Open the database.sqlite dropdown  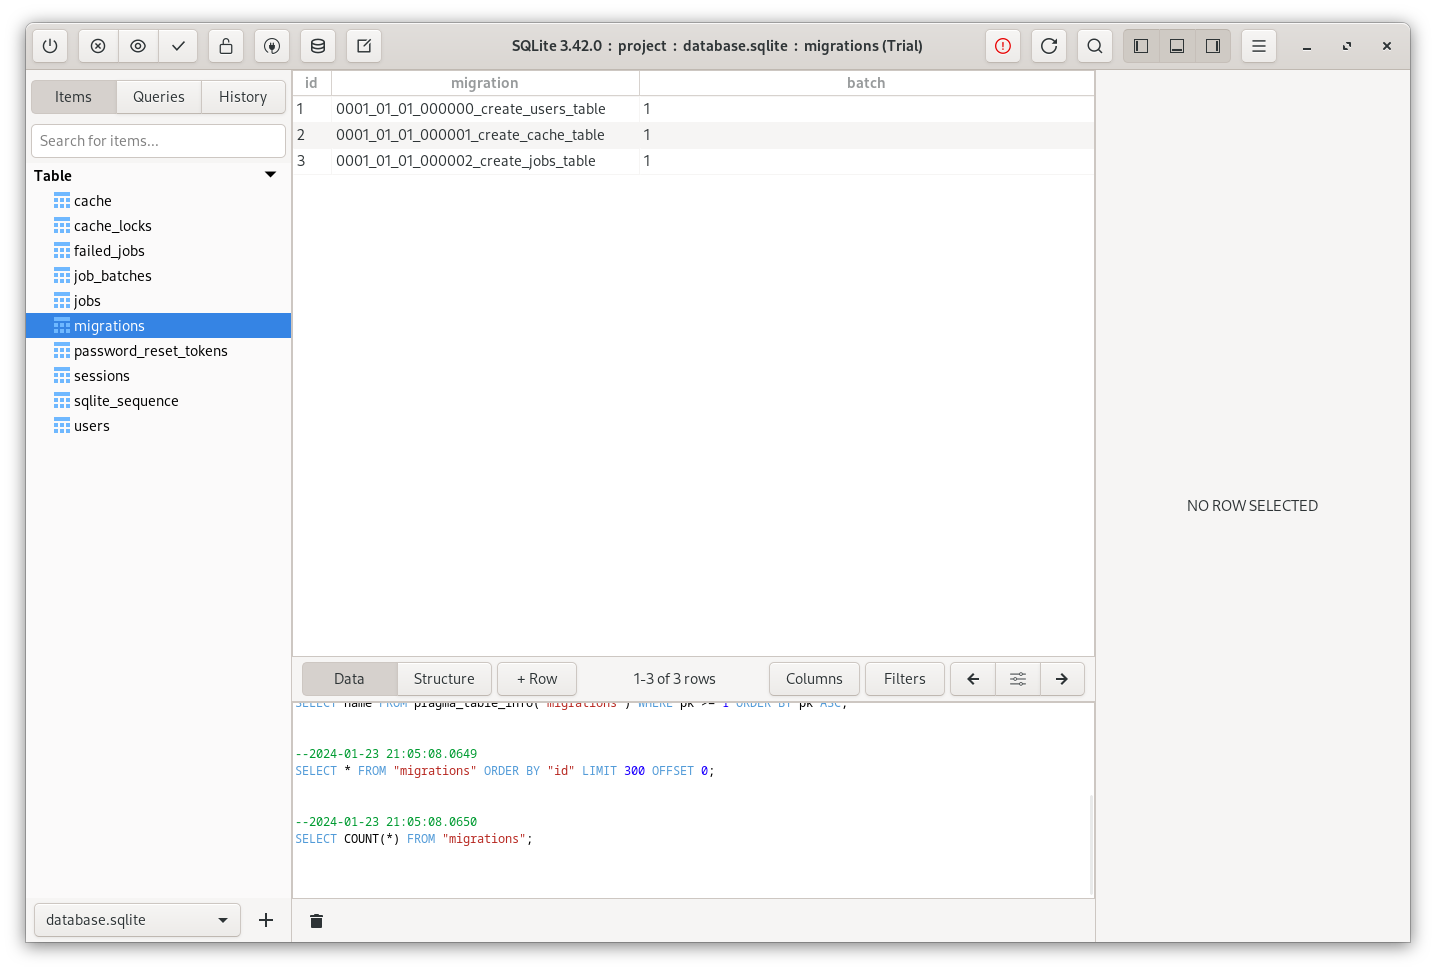click(x=137, y=920)
